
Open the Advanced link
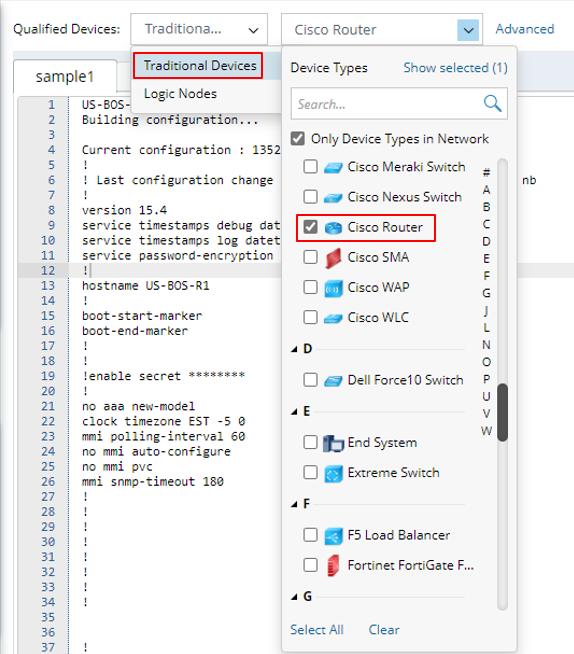(x=525, y=29)
